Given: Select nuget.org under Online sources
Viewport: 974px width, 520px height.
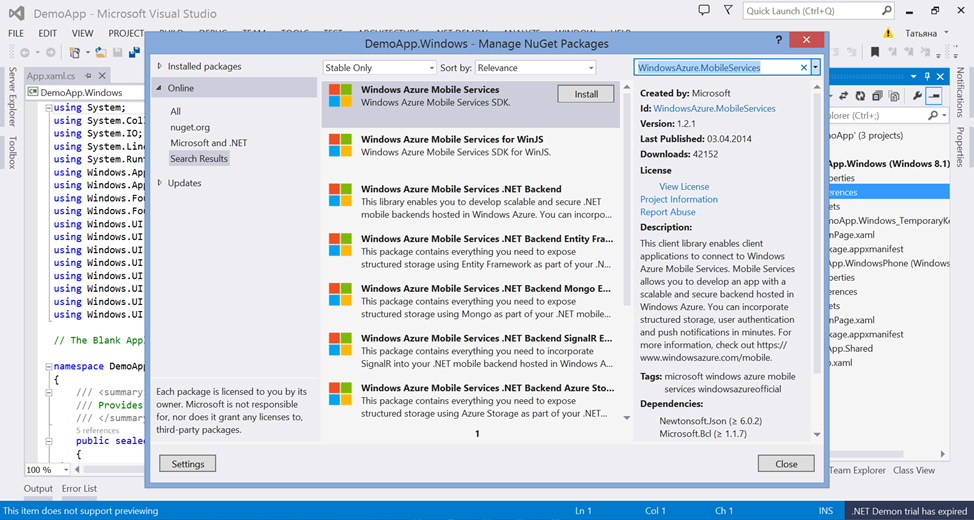Looking at the screenshot, I should 190,127.
